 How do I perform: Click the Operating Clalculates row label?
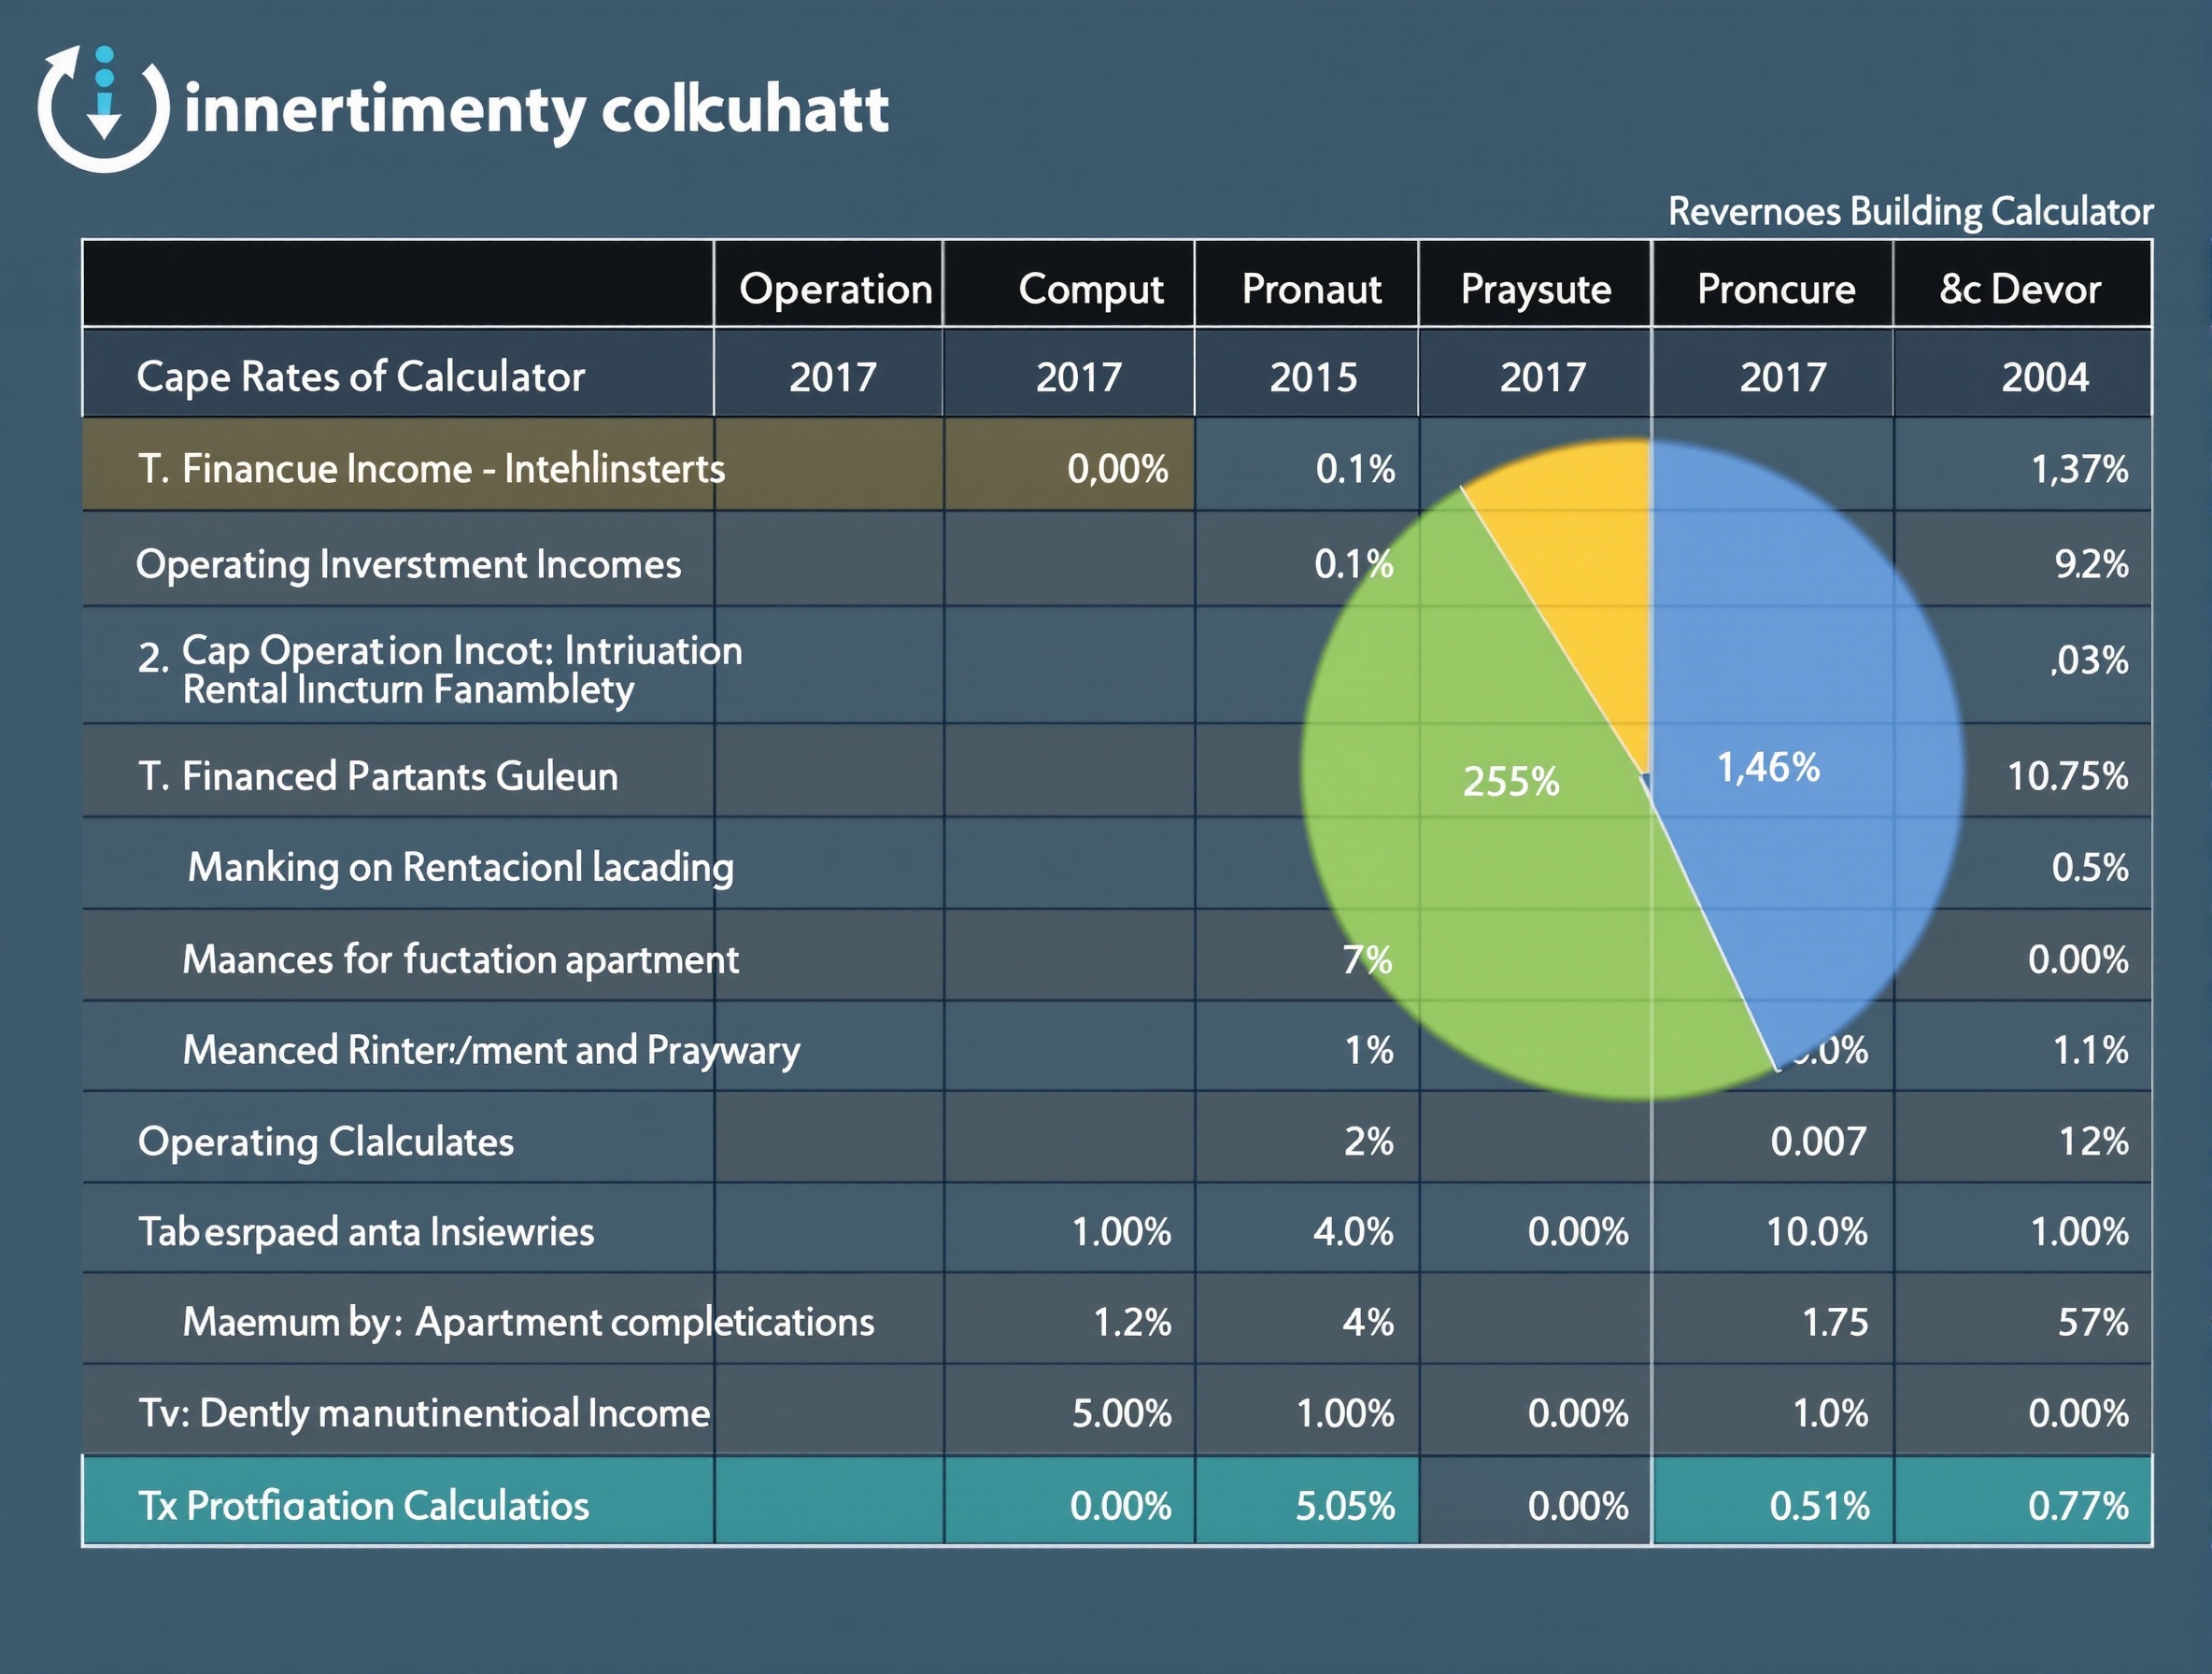point(327,1142)
